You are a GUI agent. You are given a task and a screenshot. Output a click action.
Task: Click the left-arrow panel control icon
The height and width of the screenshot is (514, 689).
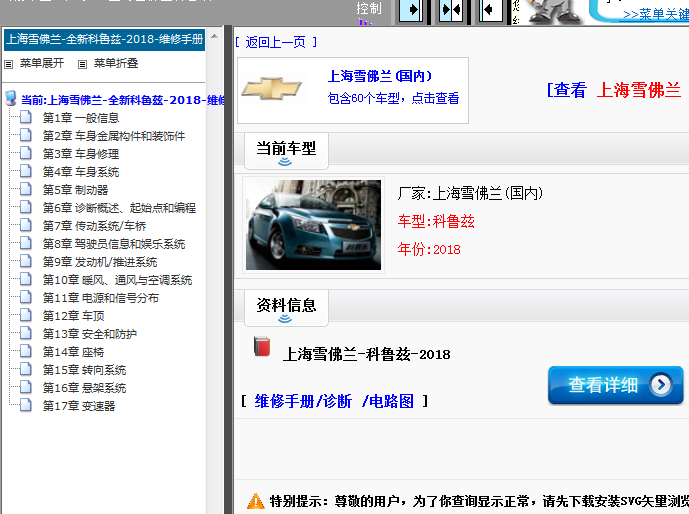[491, 10]
